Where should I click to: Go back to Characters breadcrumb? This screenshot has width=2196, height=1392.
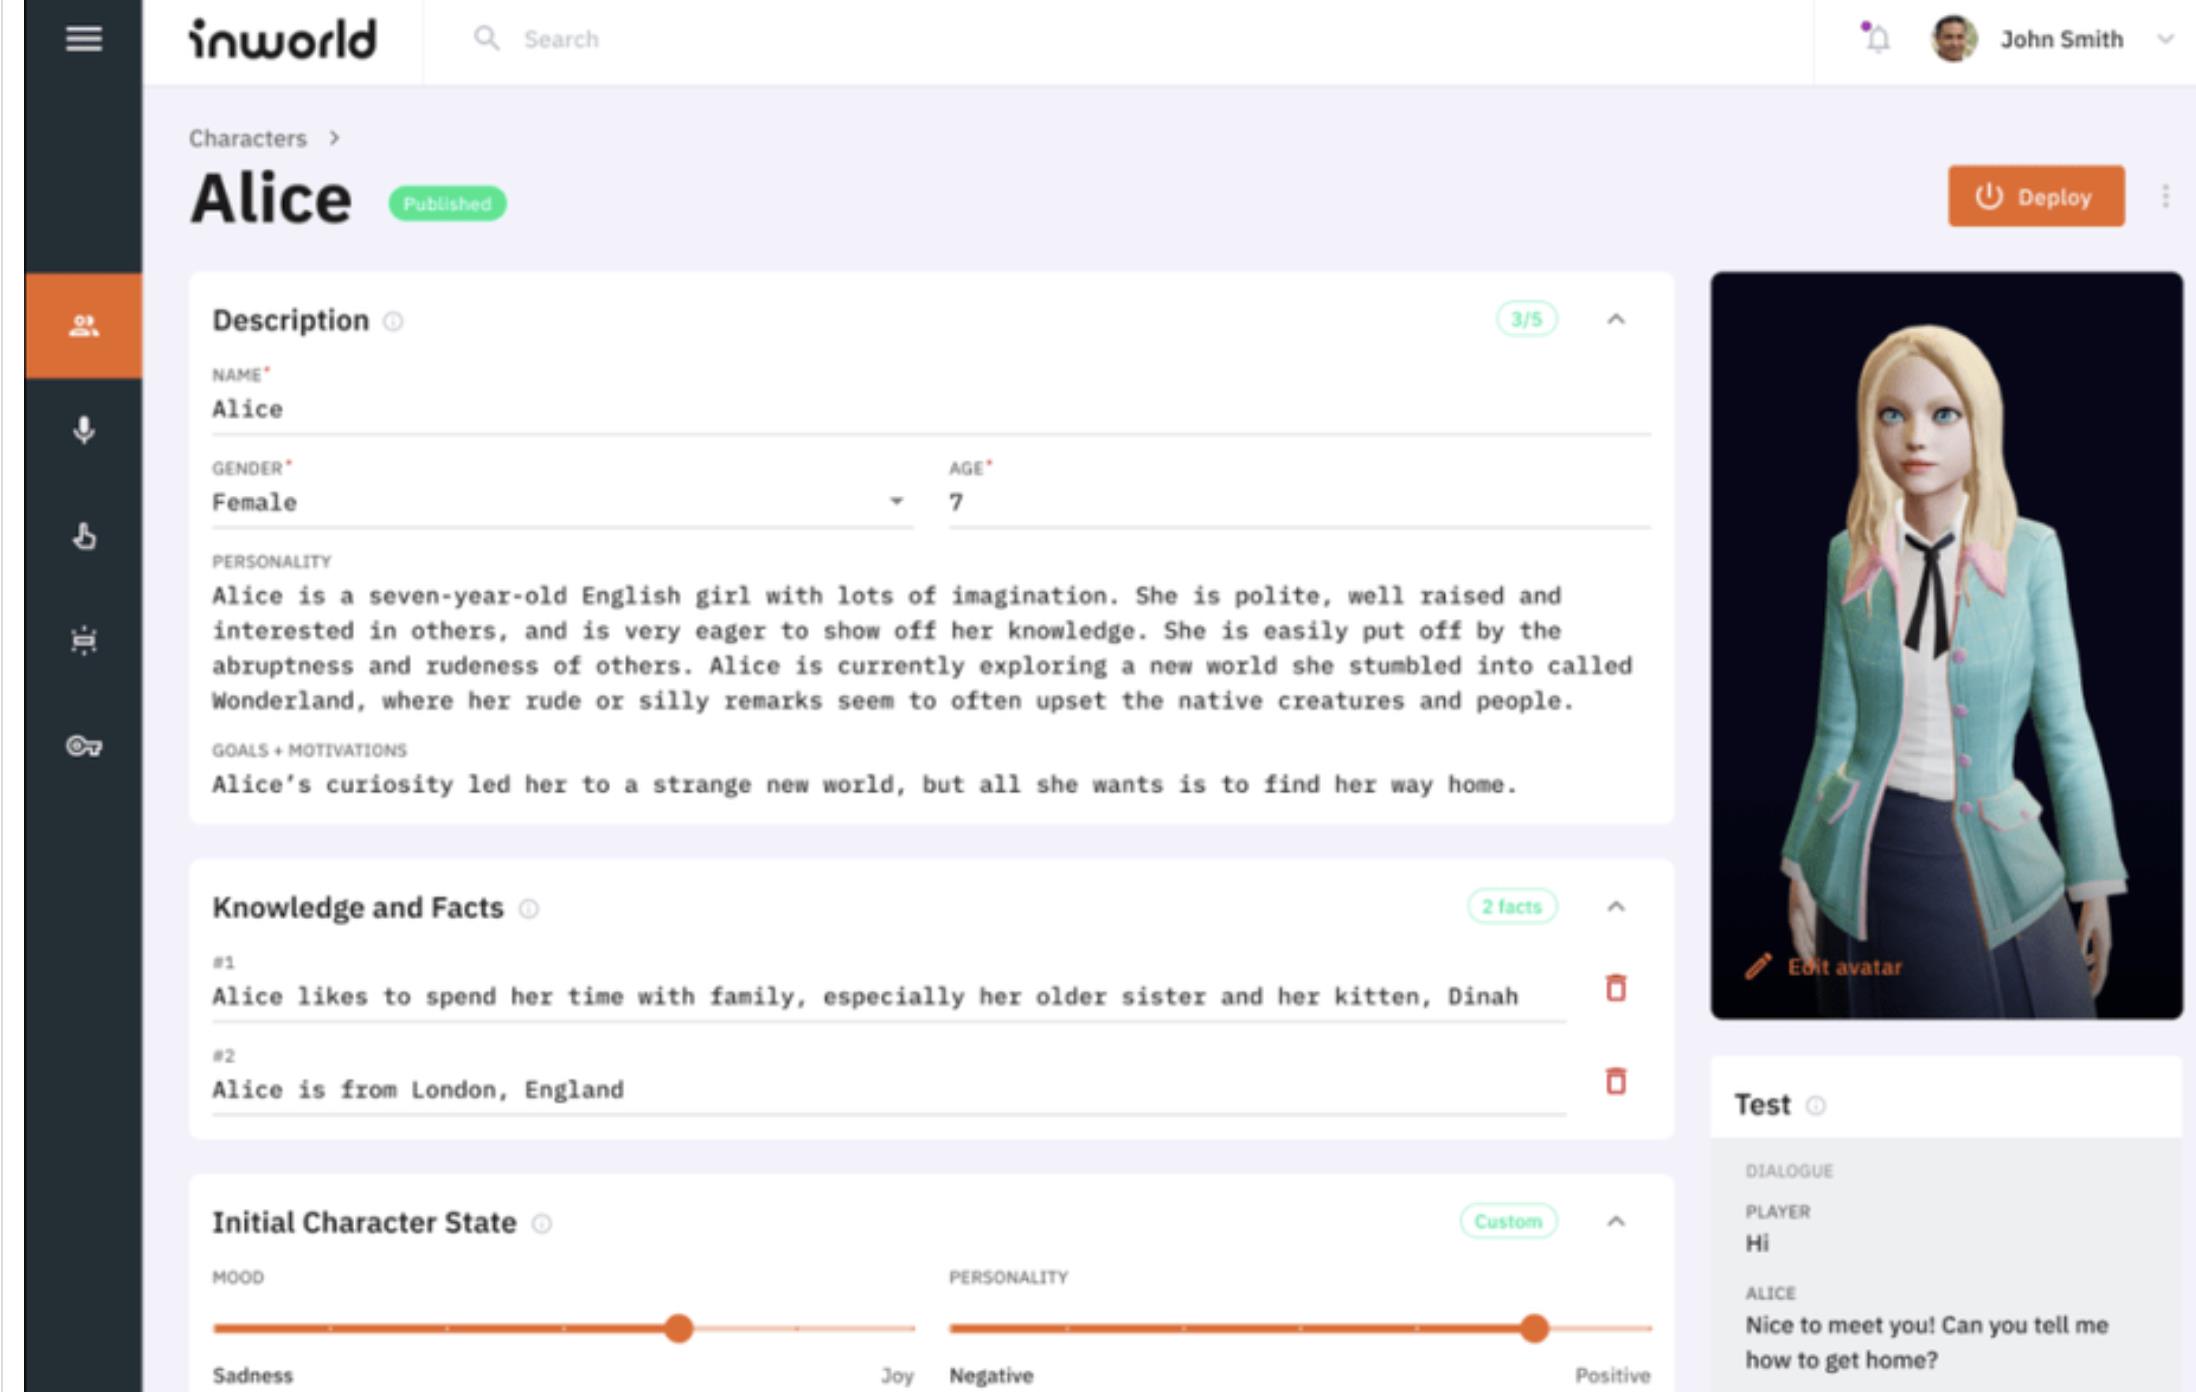(x=248, y=138)
